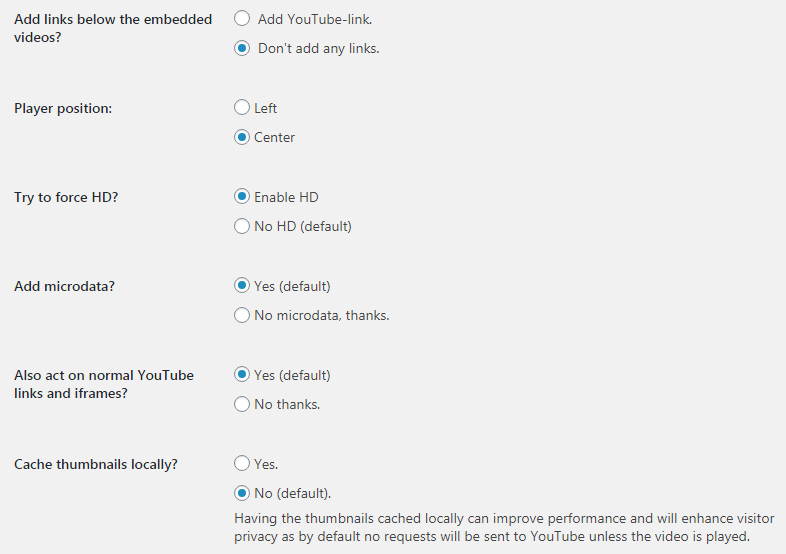
Task: Enable local thumbnail caching with 'Yes.'
Action: pyautogui.click(x=242, y=464)
